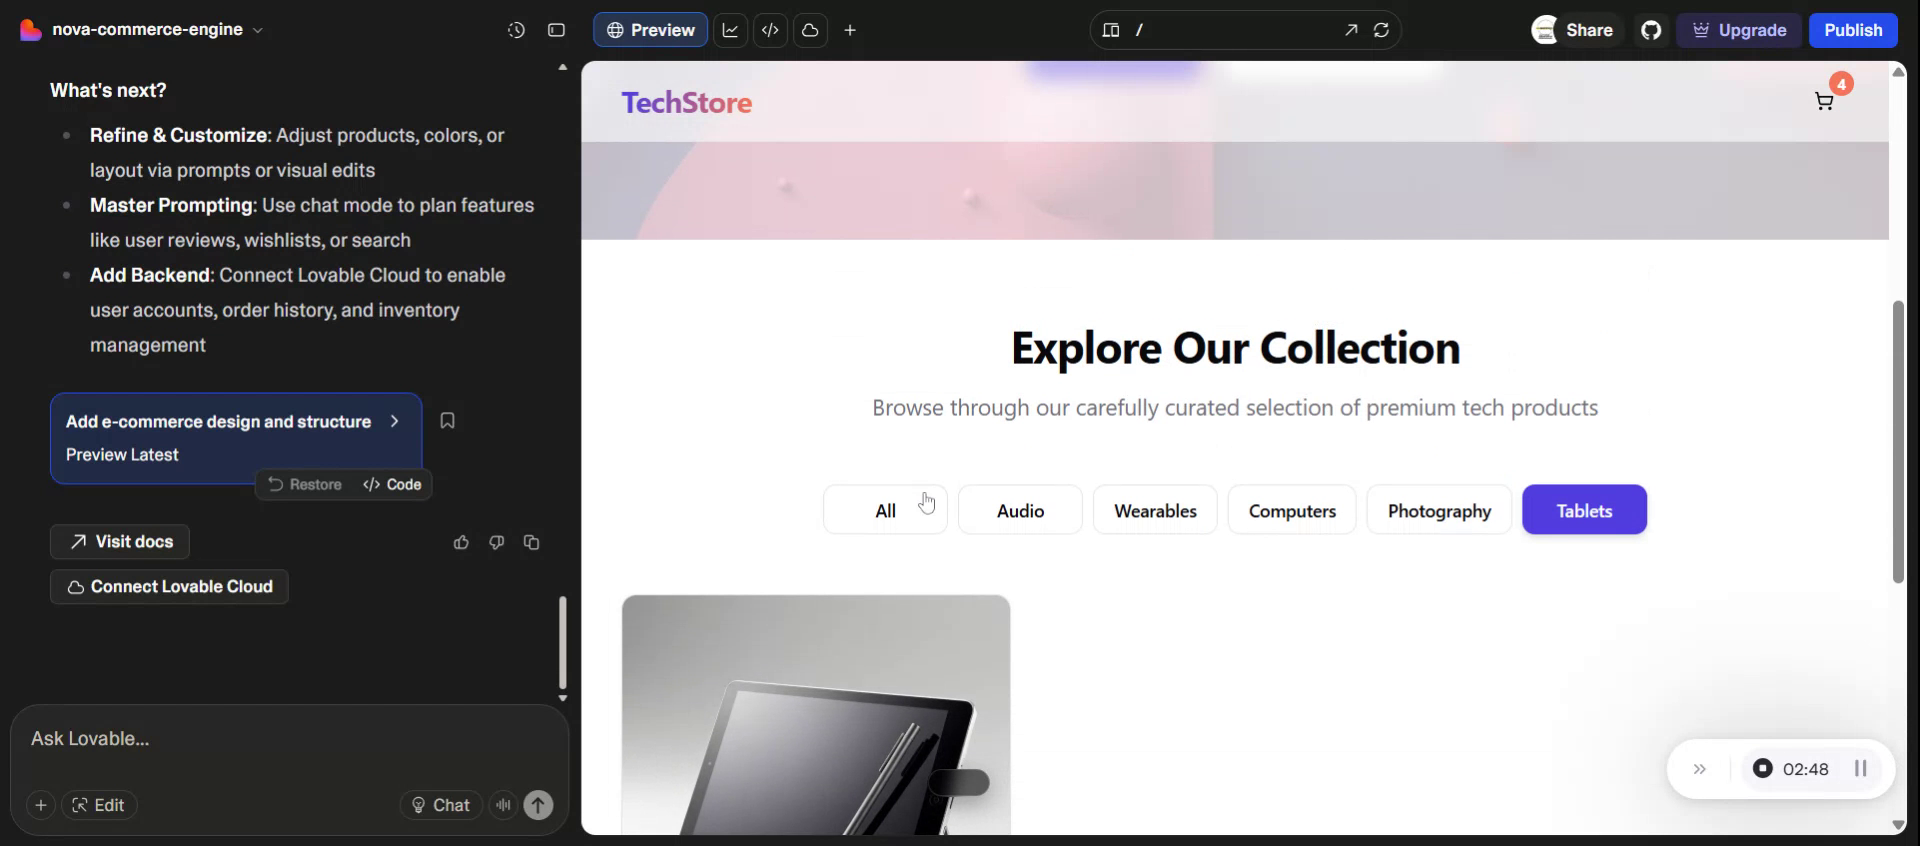
Task: Open version history clock icon
Action: click(516, 30)
